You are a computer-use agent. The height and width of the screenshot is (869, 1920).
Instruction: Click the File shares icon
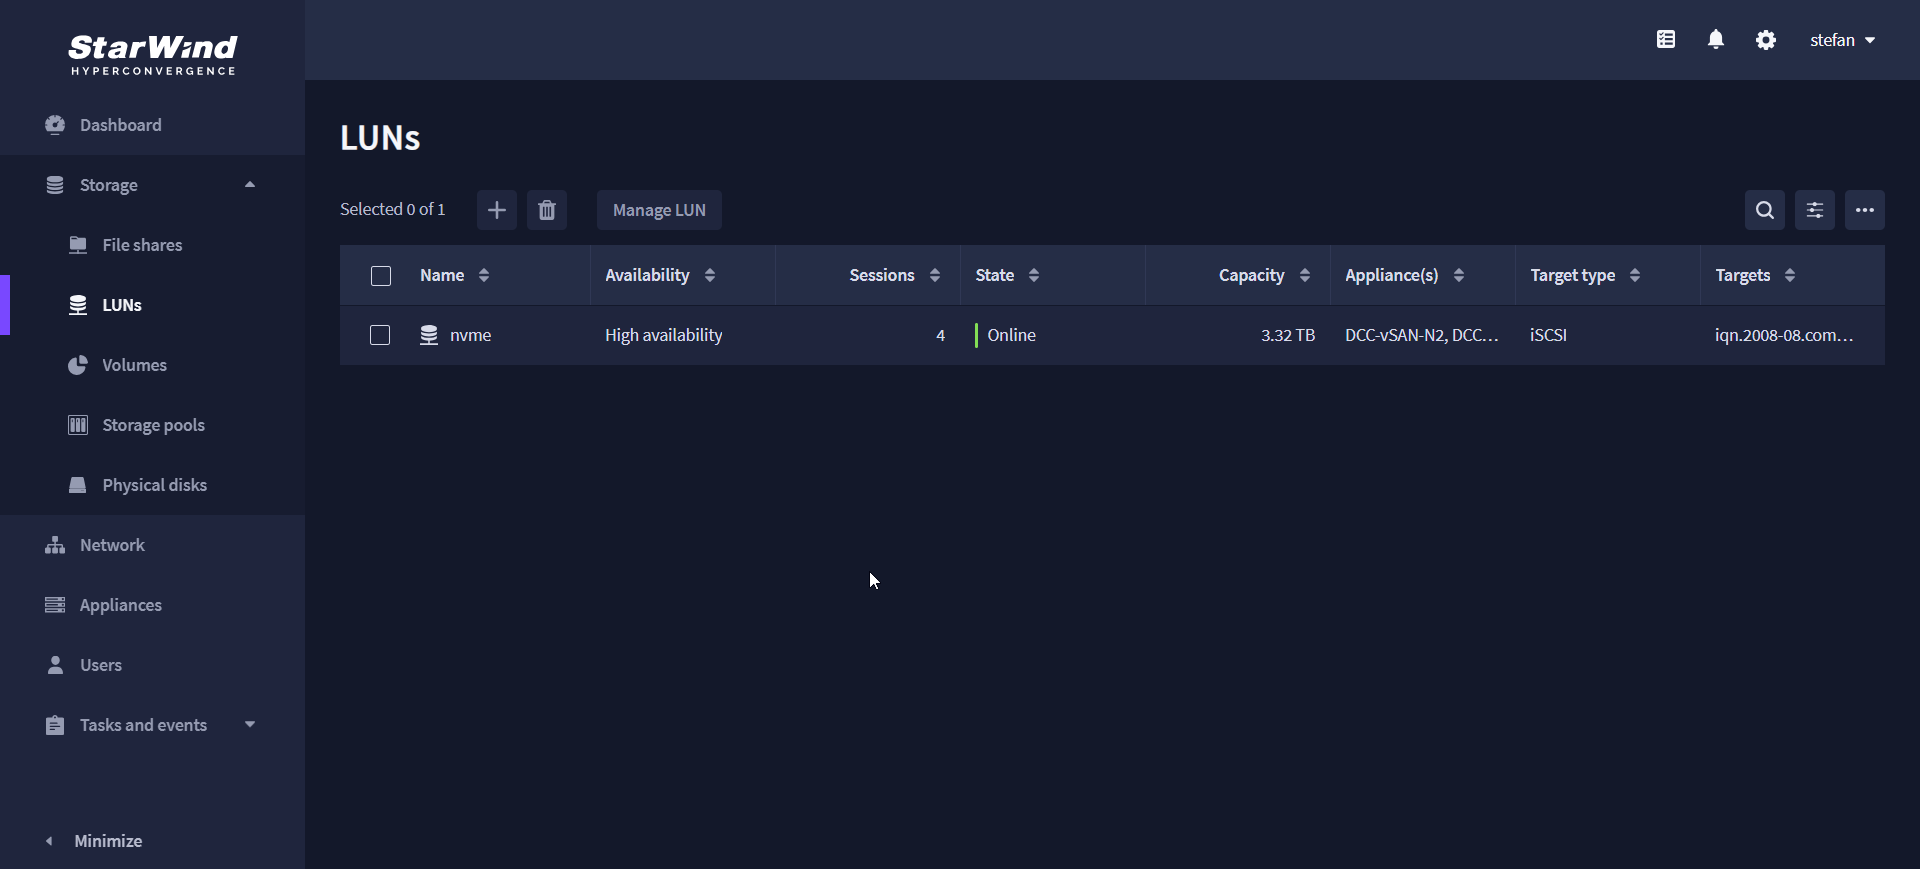click(78, 245)
